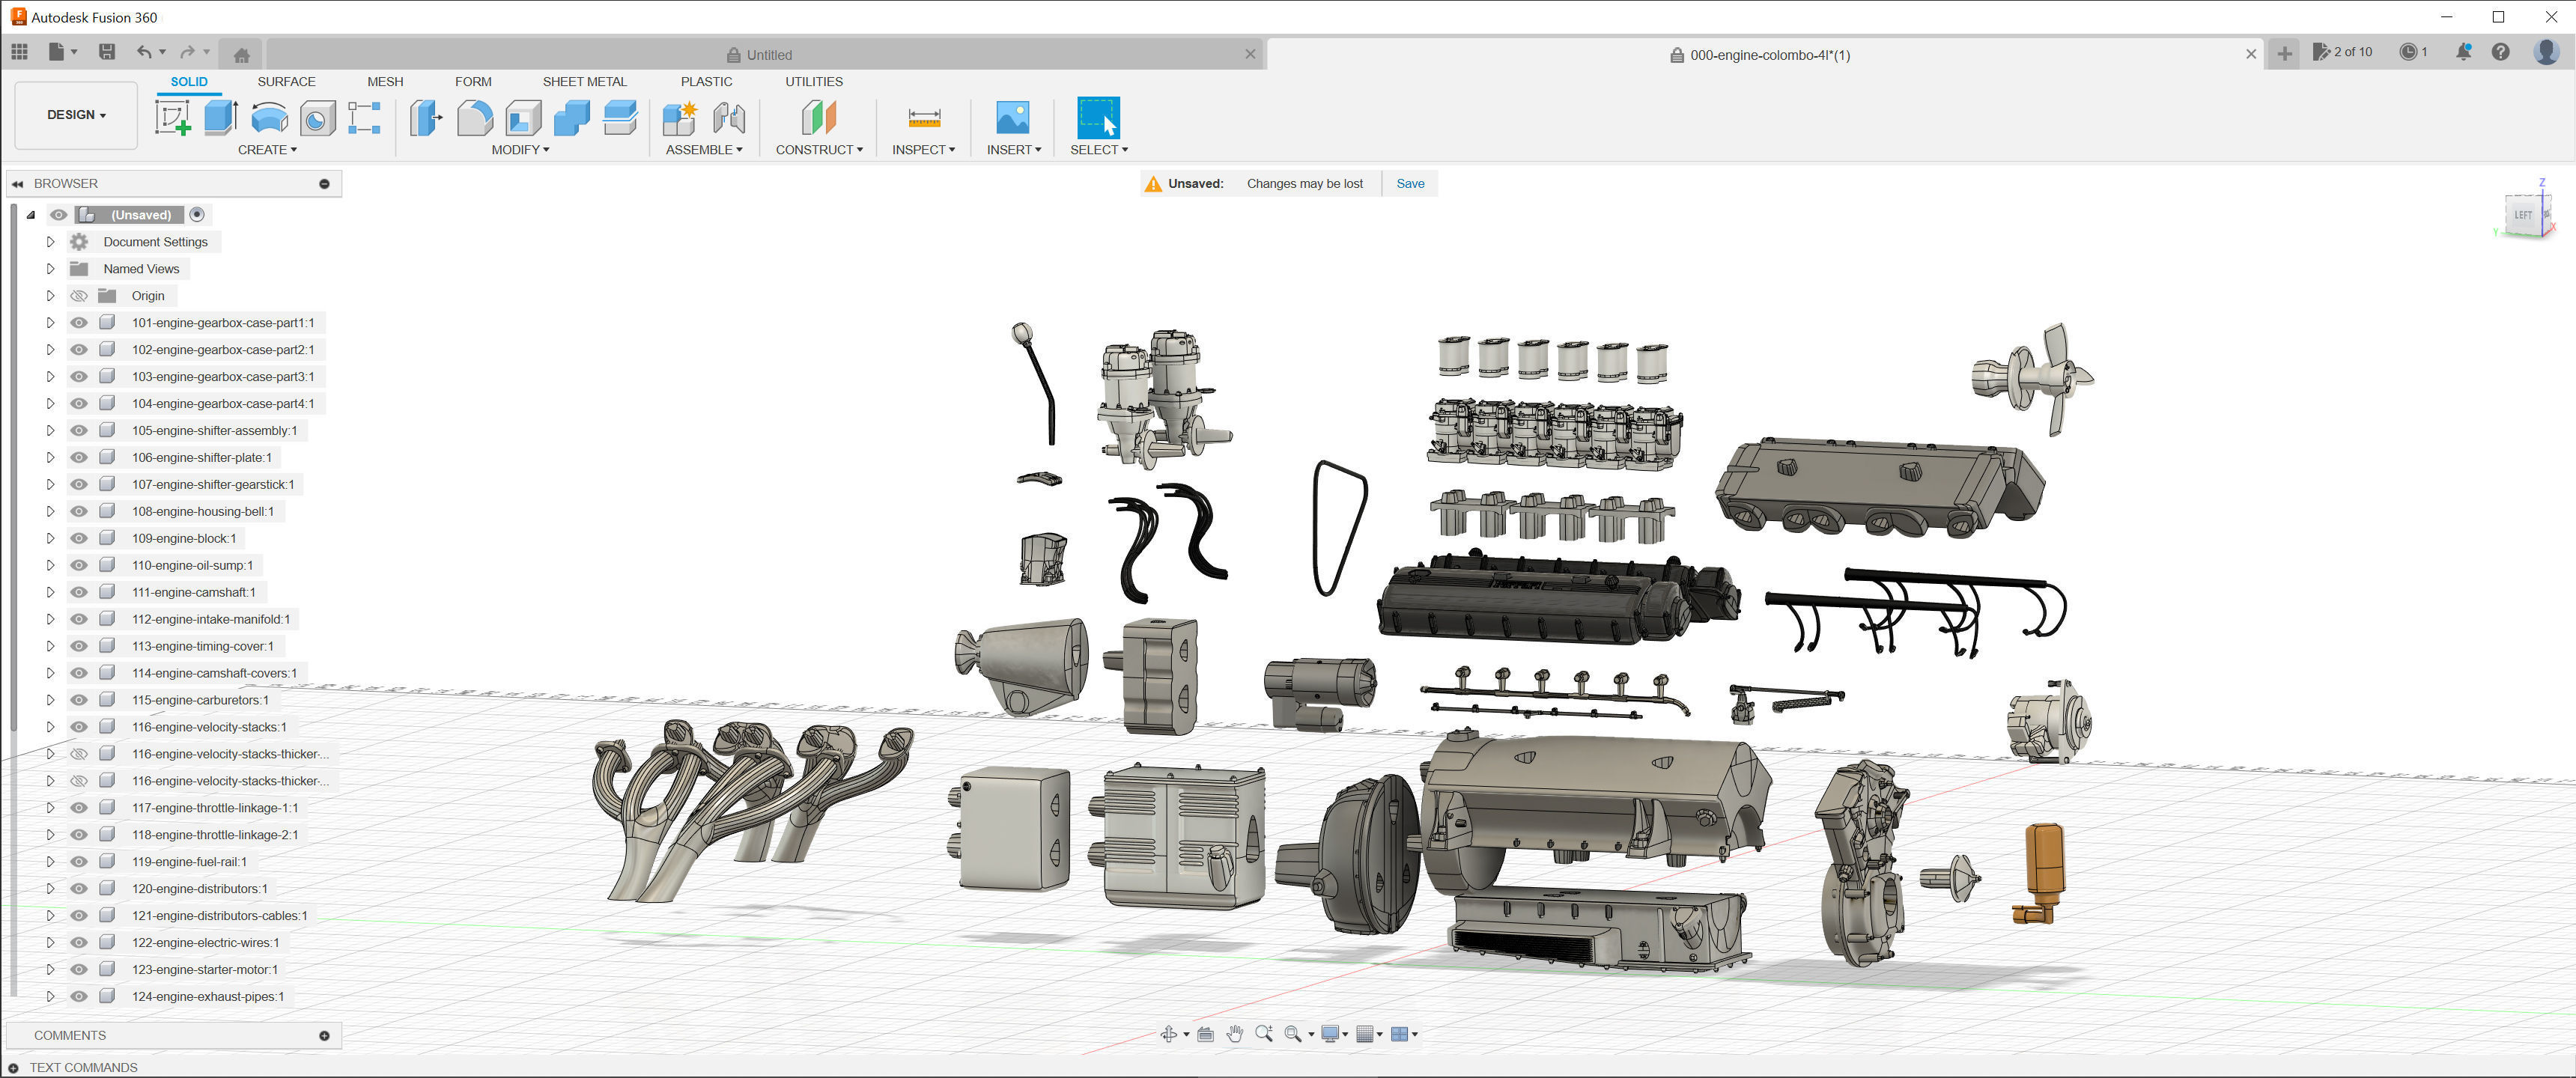Activate the (Unsaved) root component radio button
Image resolution: width=2576 pixels, height=1078 pixels.
pyautogui.click(x=197, y=214)
